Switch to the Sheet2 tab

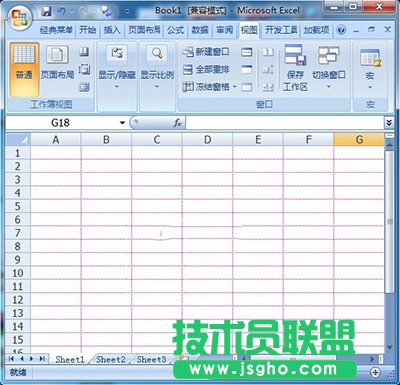pos(111,359)
